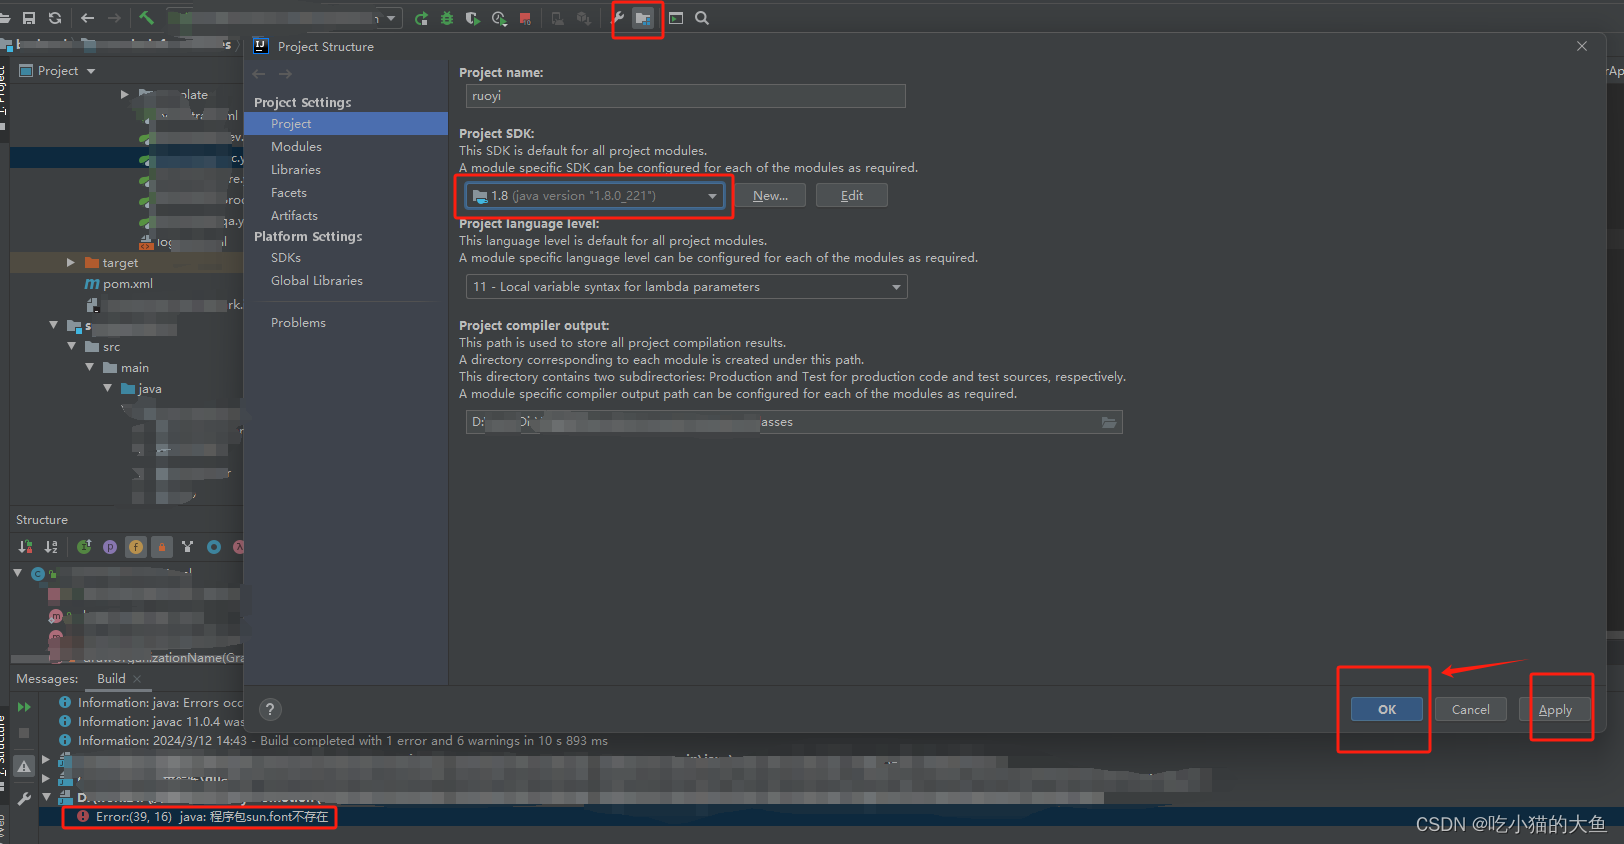Screen dimensions: 1624x844
Task: Browse compiler output folder icon
Action: (x=1109, y=422)
